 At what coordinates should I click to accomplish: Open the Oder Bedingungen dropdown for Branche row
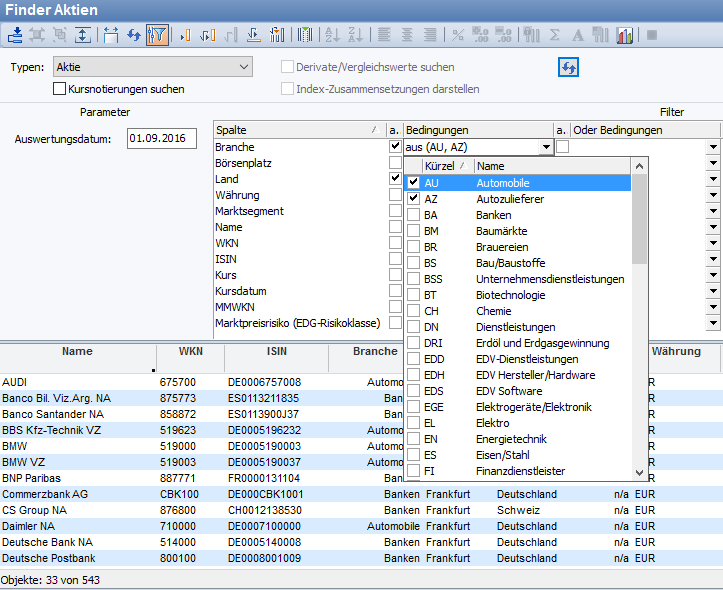point(713,147)
